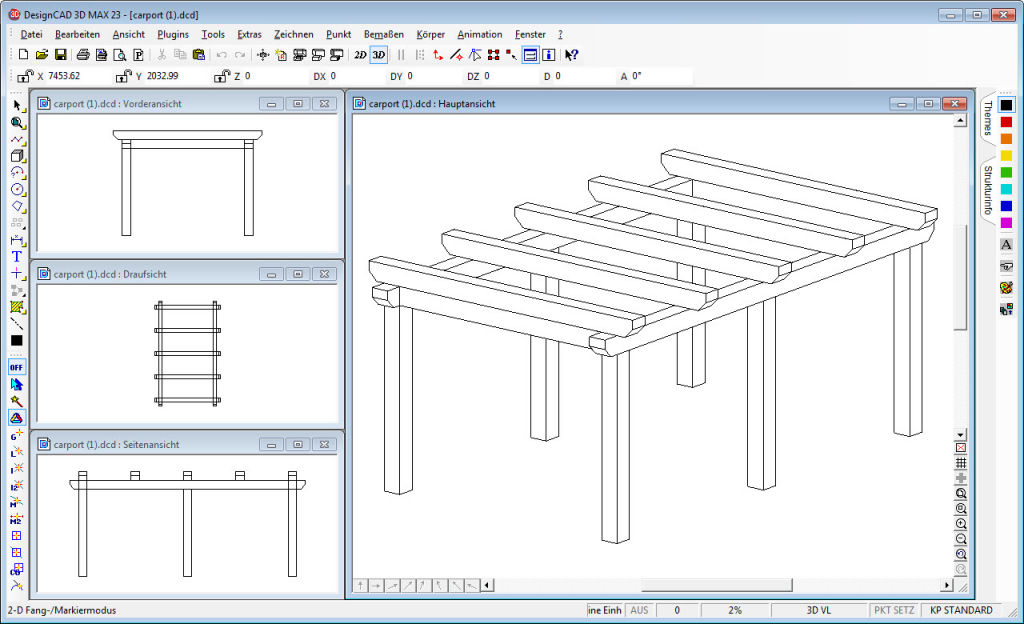Screen dimensions: 1024x624
Task: Click the context help arrow icon
Action: 573,54
